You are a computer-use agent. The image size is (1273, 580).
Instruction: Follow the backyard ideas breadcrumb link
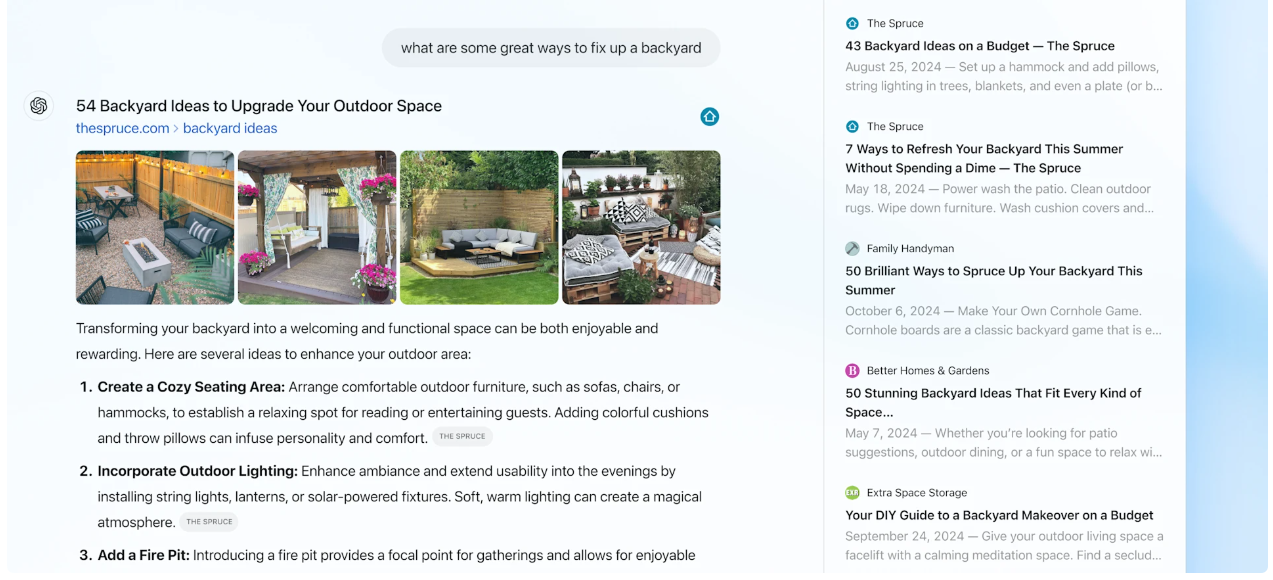(230, 128)
